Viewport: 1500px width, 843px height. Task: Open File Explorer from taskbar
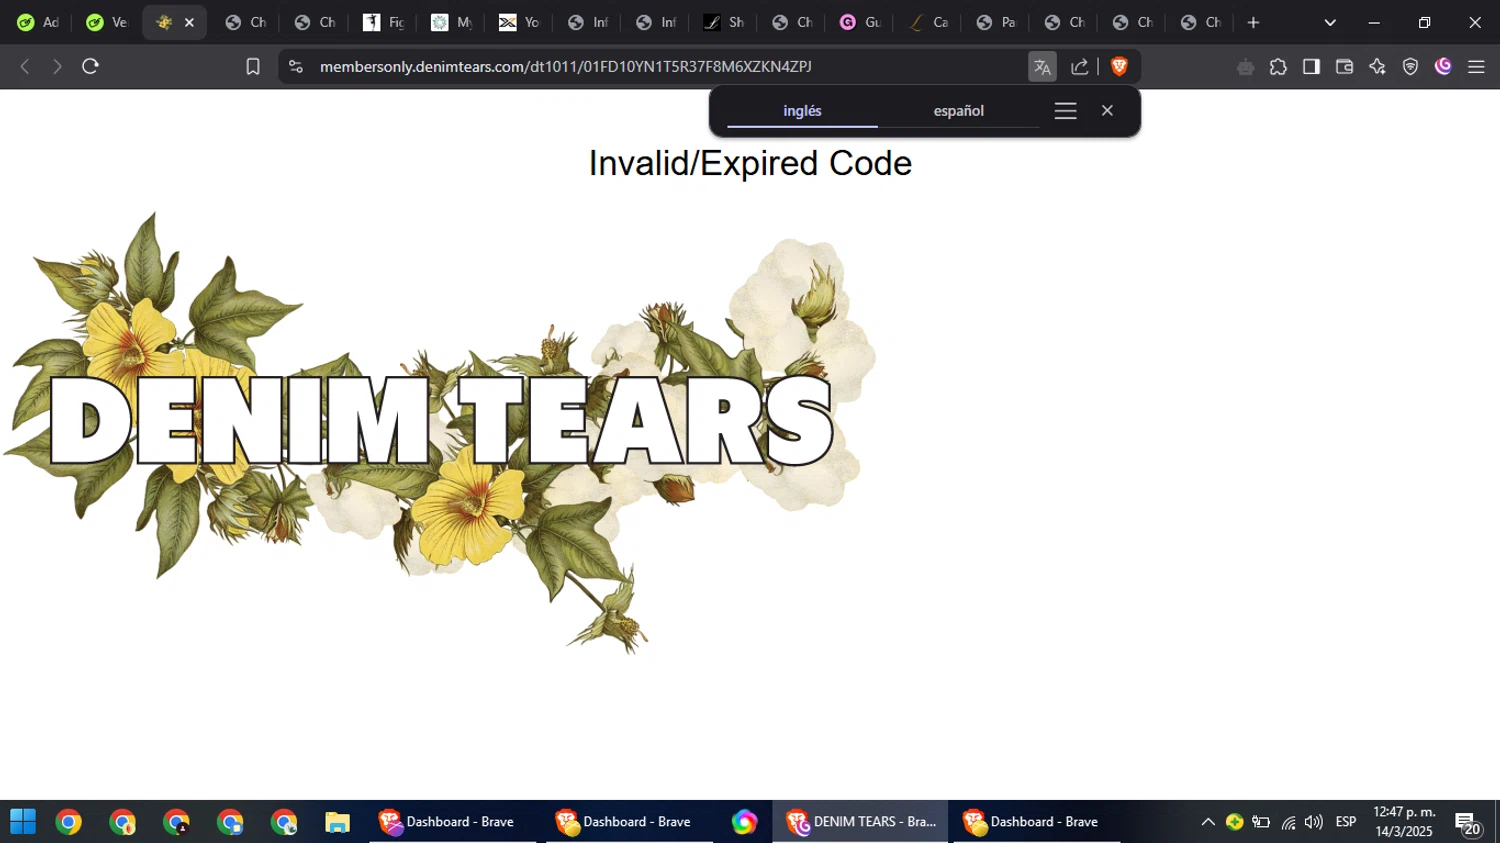338,822
